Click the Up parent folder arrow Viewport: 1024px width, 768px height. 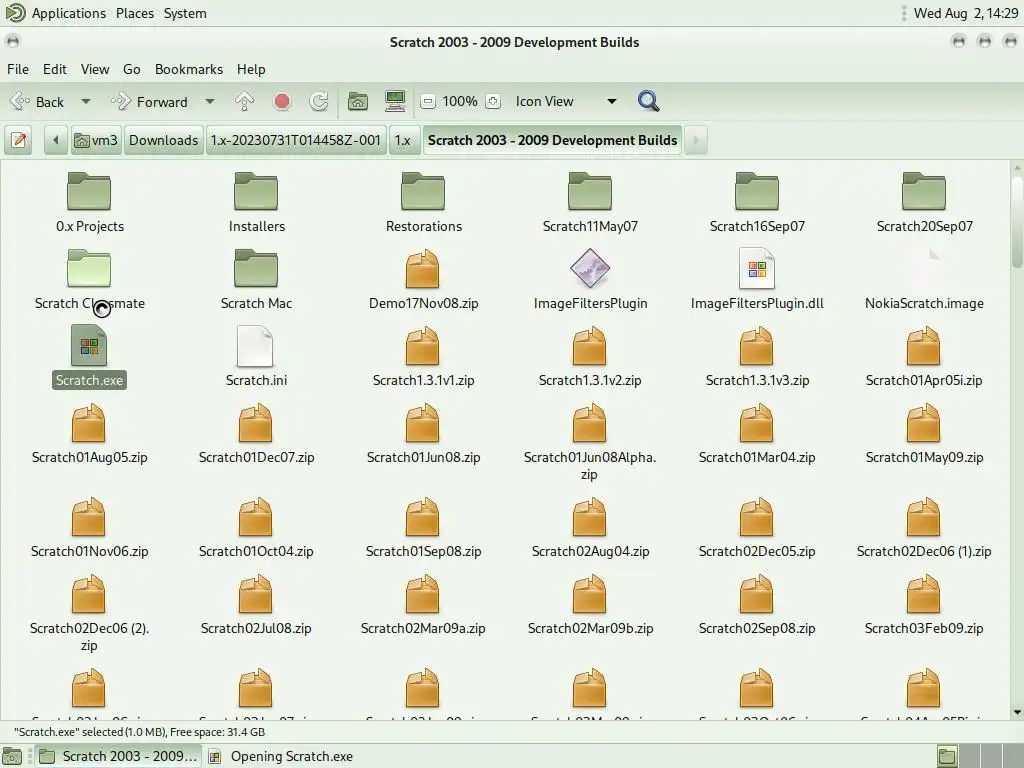point(244,101)
